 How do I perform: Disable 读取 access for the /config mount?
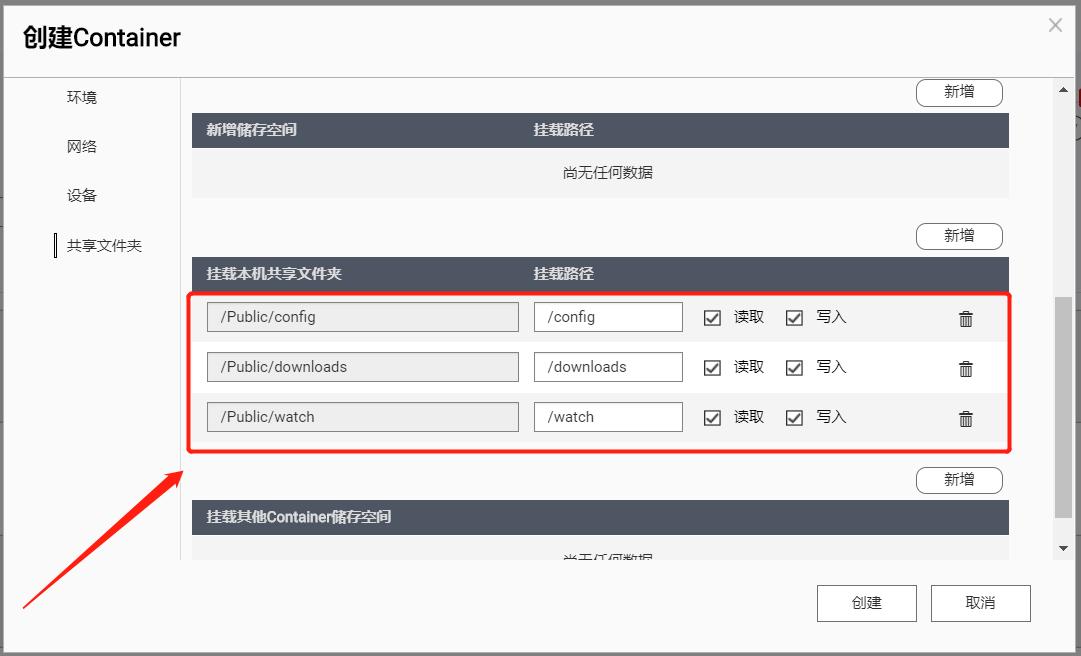tap(712, 317)
